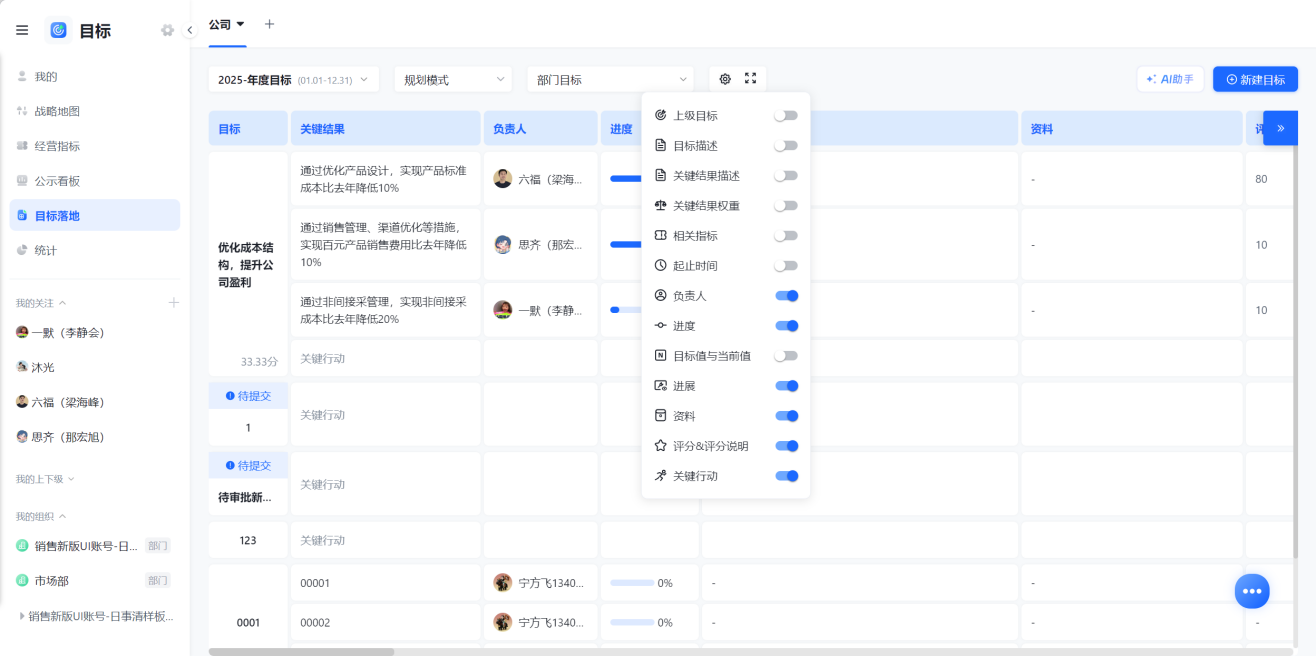Click progress bar in 六福 row
Screen dimensions: 1316x656
click(x=626, y=179)
